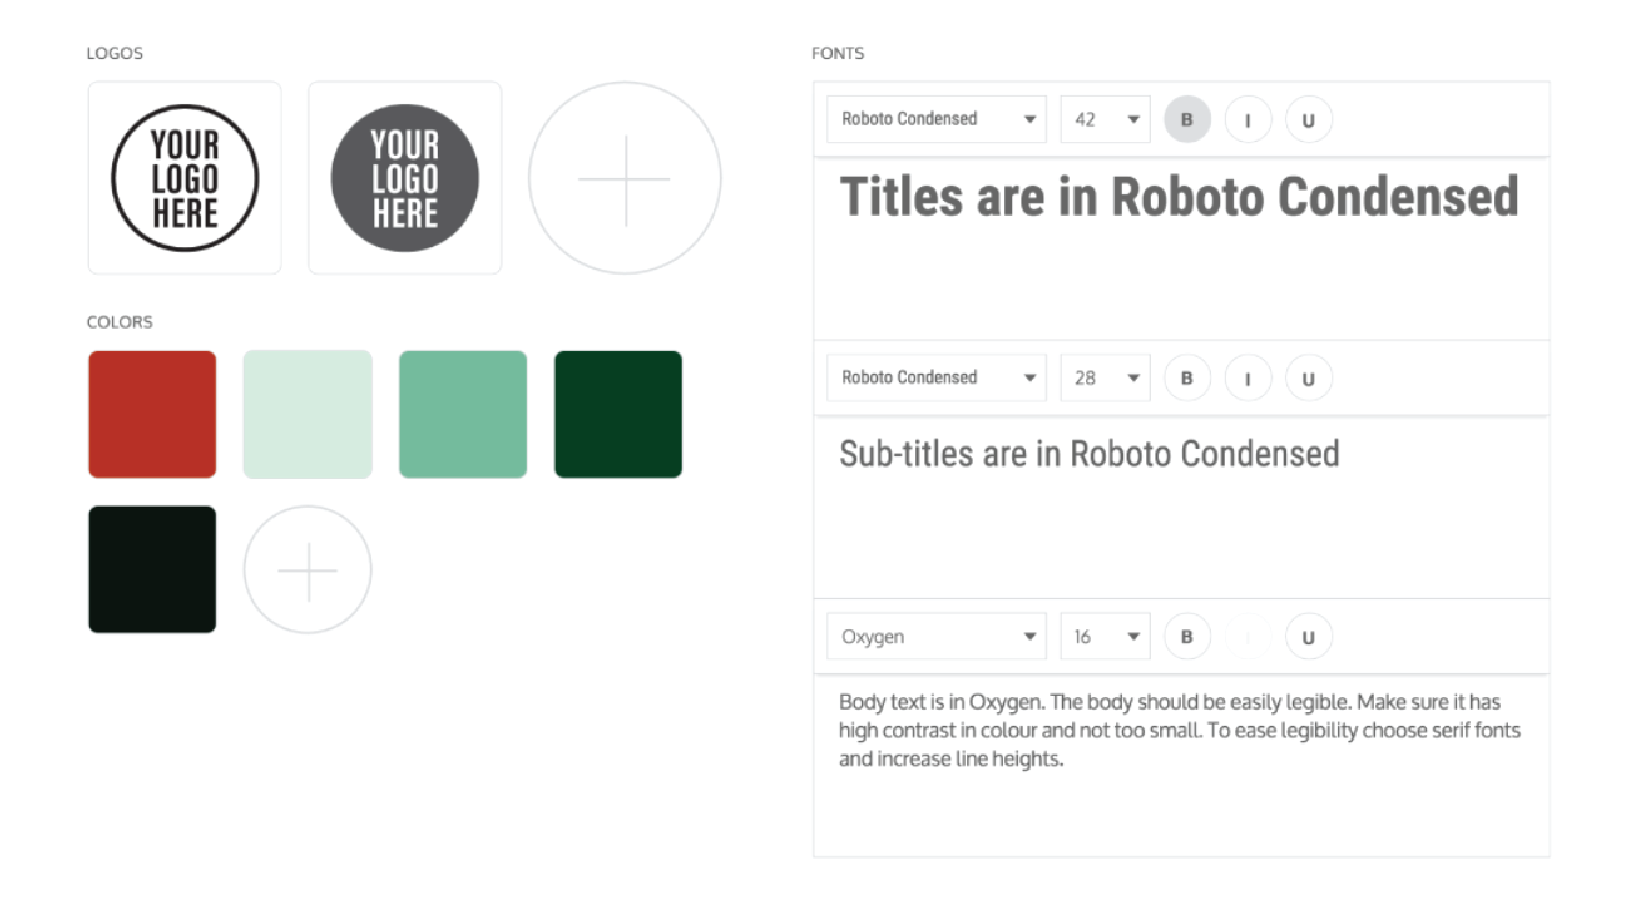This screenshot has width=1651, height=900.
Task: Toggle italic for title font
Action: (1248, 119)
